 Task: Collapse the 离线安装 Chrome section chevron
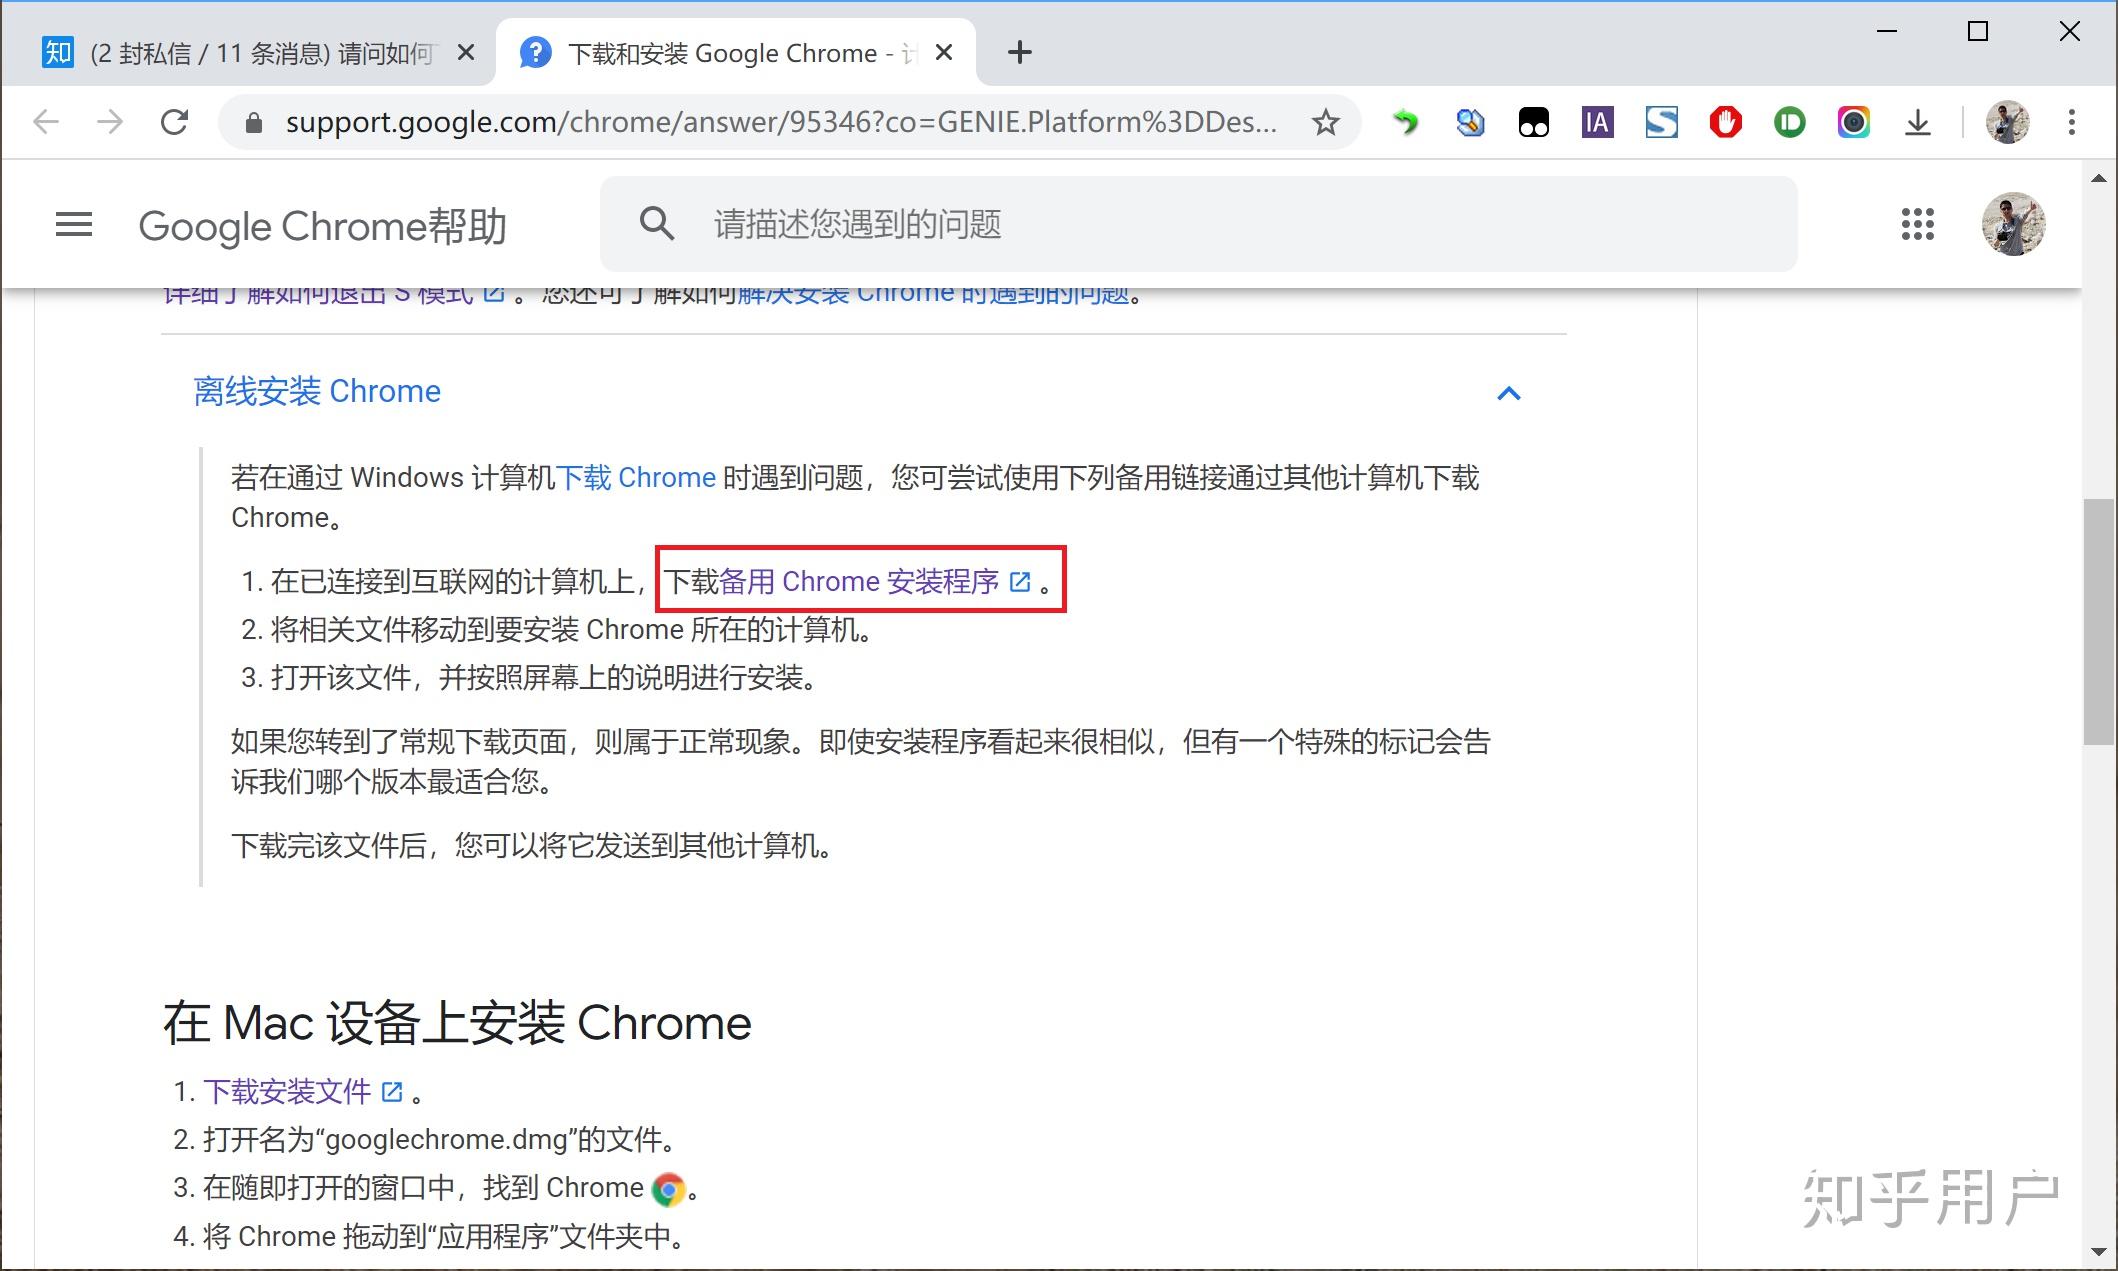click(x=1509, y=393)
